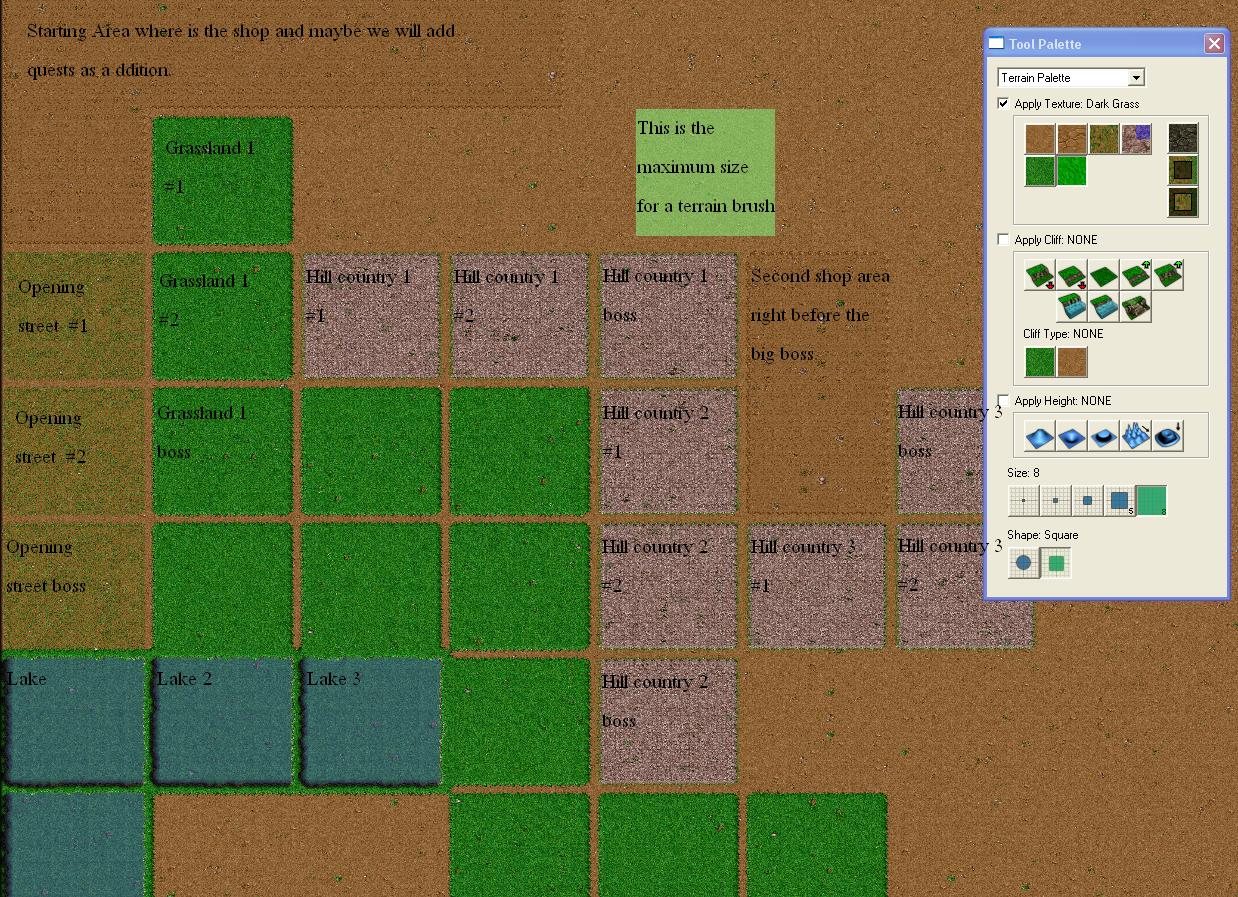This screenshot has width=1238, height=897.
Task: Click the 'Lake 3' water tile
Action: pyautogui.click(x=371, y=720)
